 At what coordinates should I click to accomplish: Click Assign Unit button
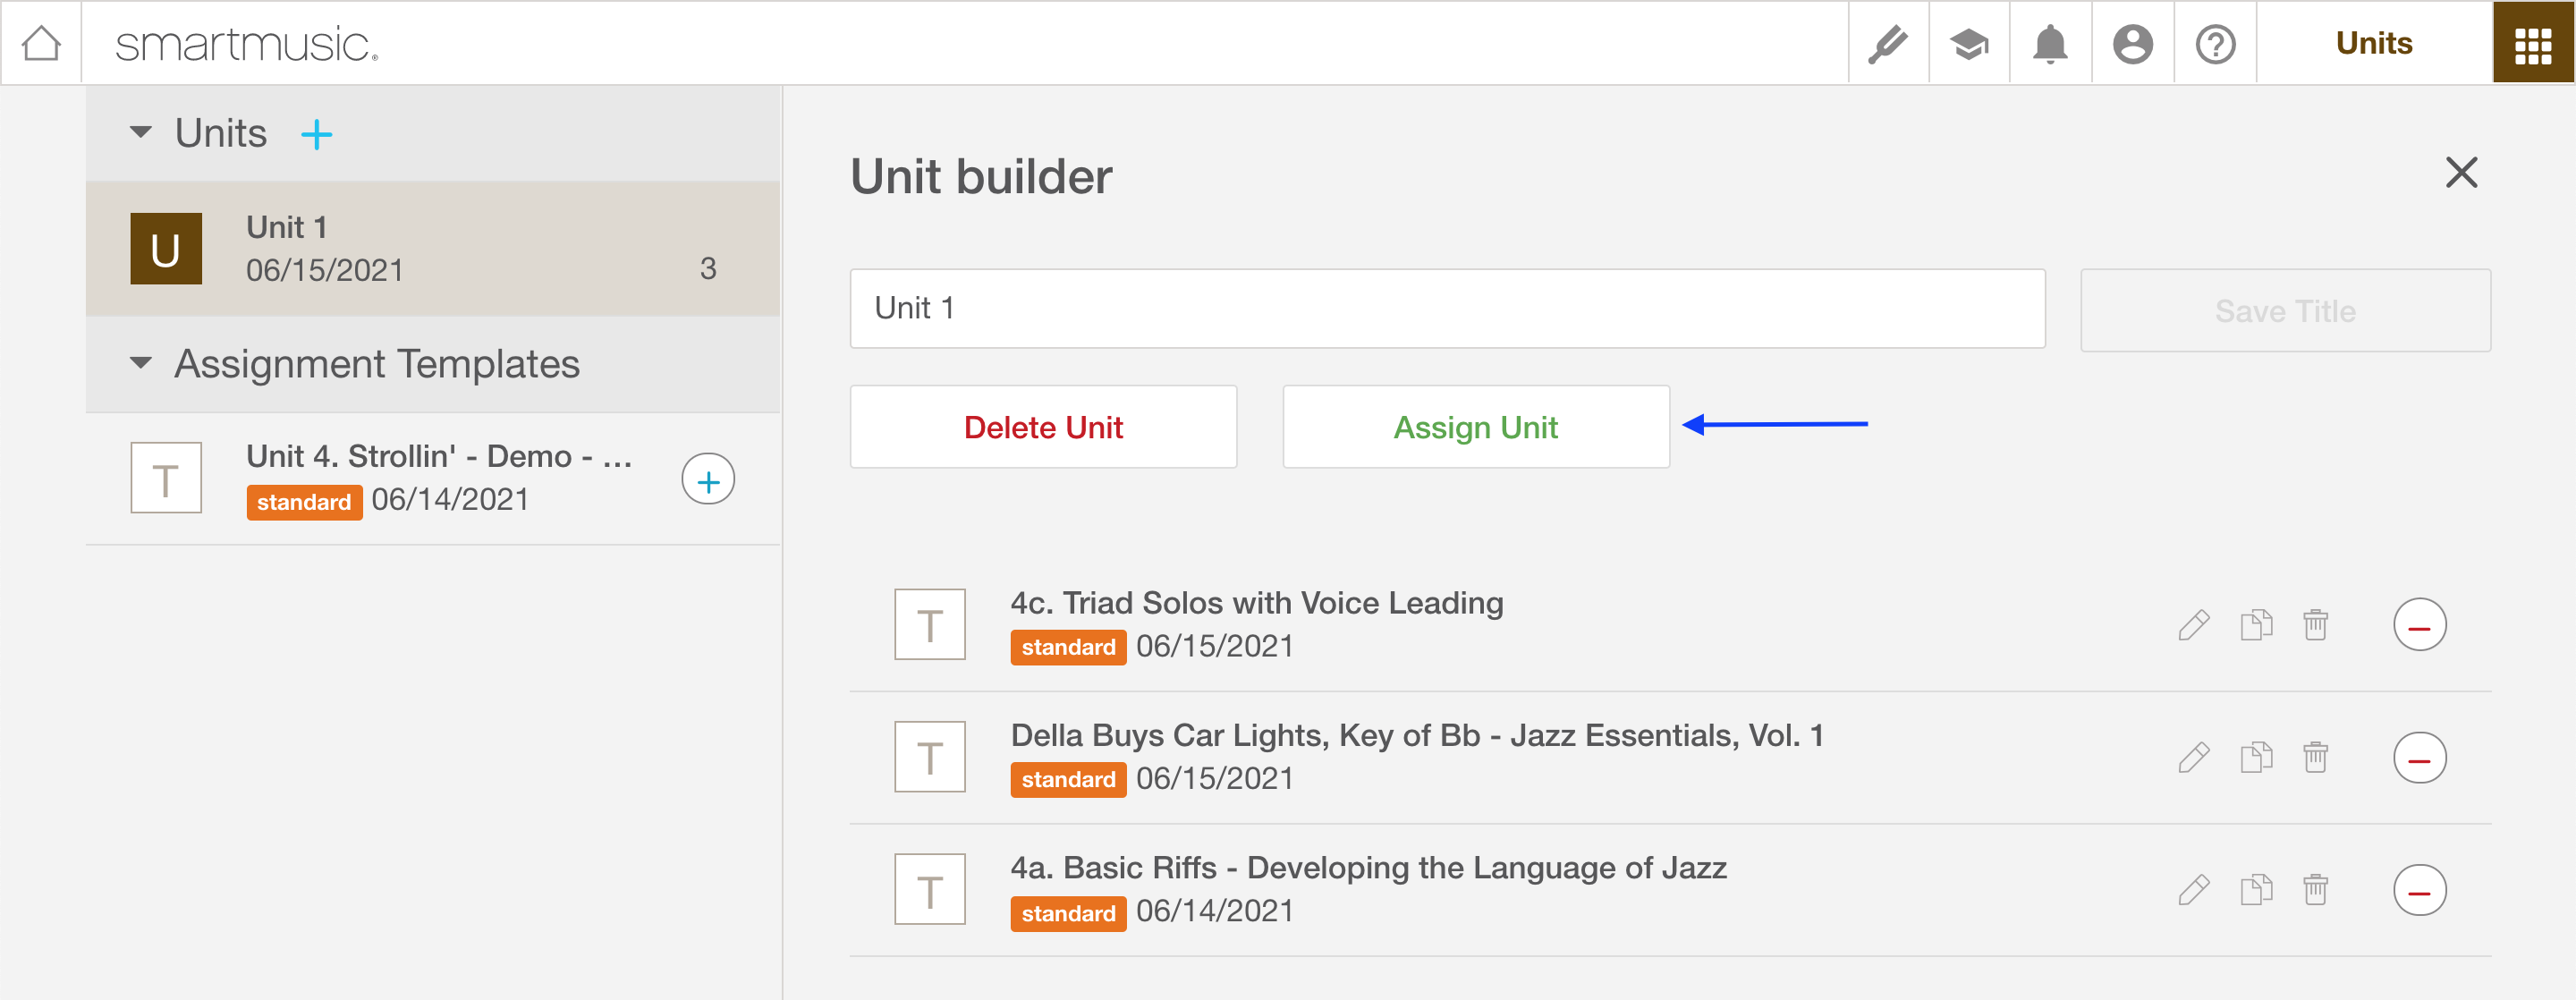(x=1475, y=427)
